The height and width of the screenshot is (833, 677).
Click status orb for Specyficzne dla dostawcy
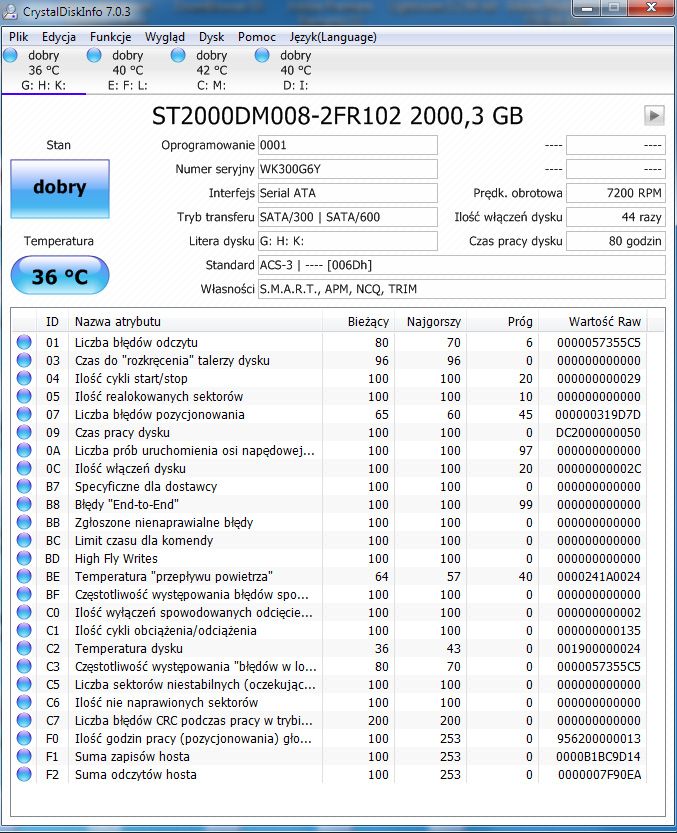pos(24,486)
